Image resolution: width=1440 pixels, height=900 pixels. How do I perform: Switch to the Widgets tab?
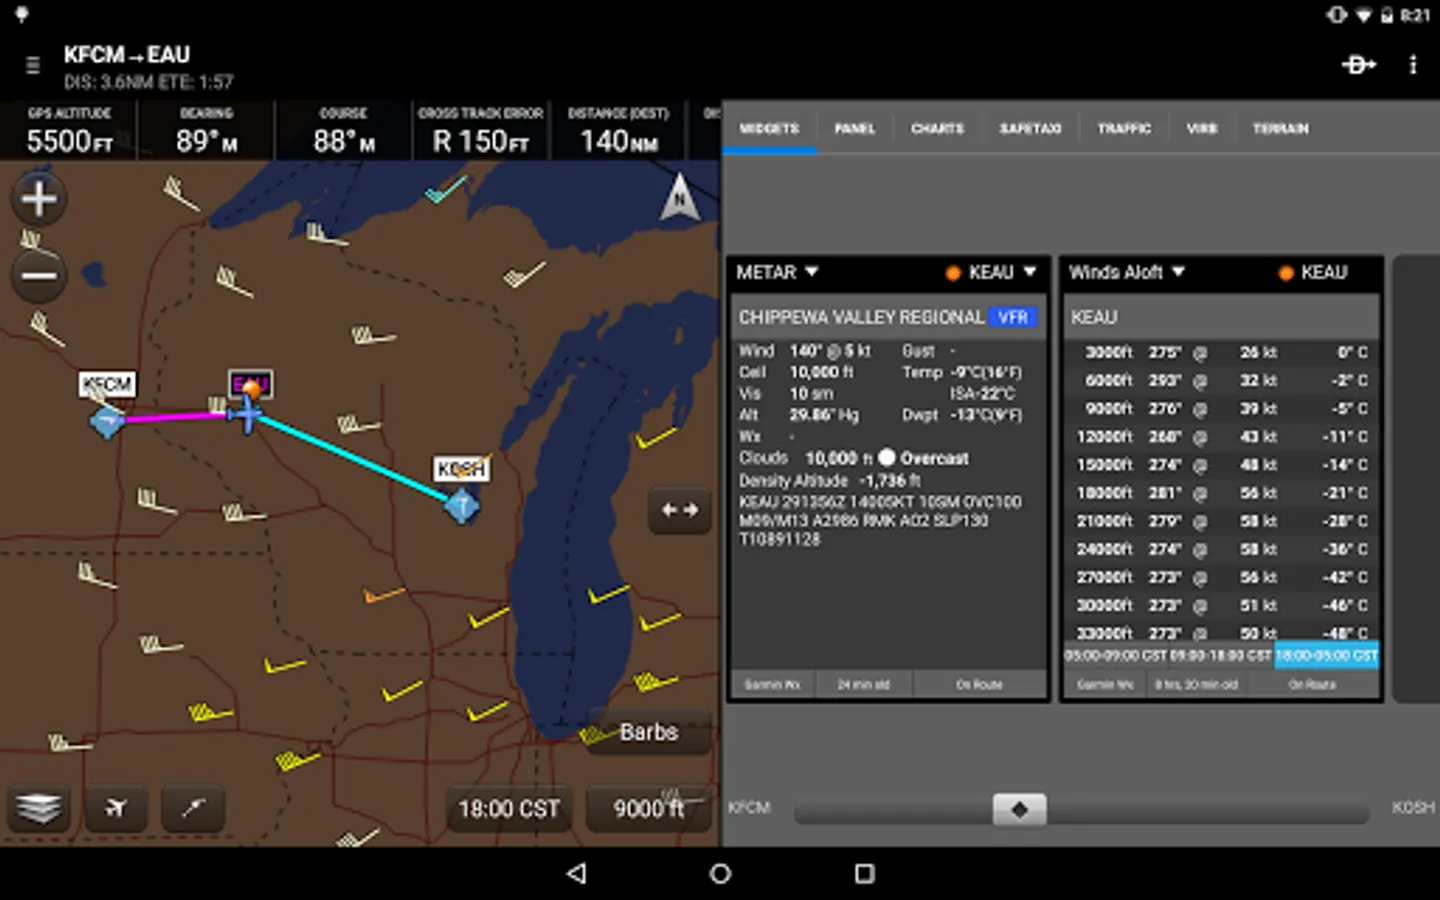[769, 128]
